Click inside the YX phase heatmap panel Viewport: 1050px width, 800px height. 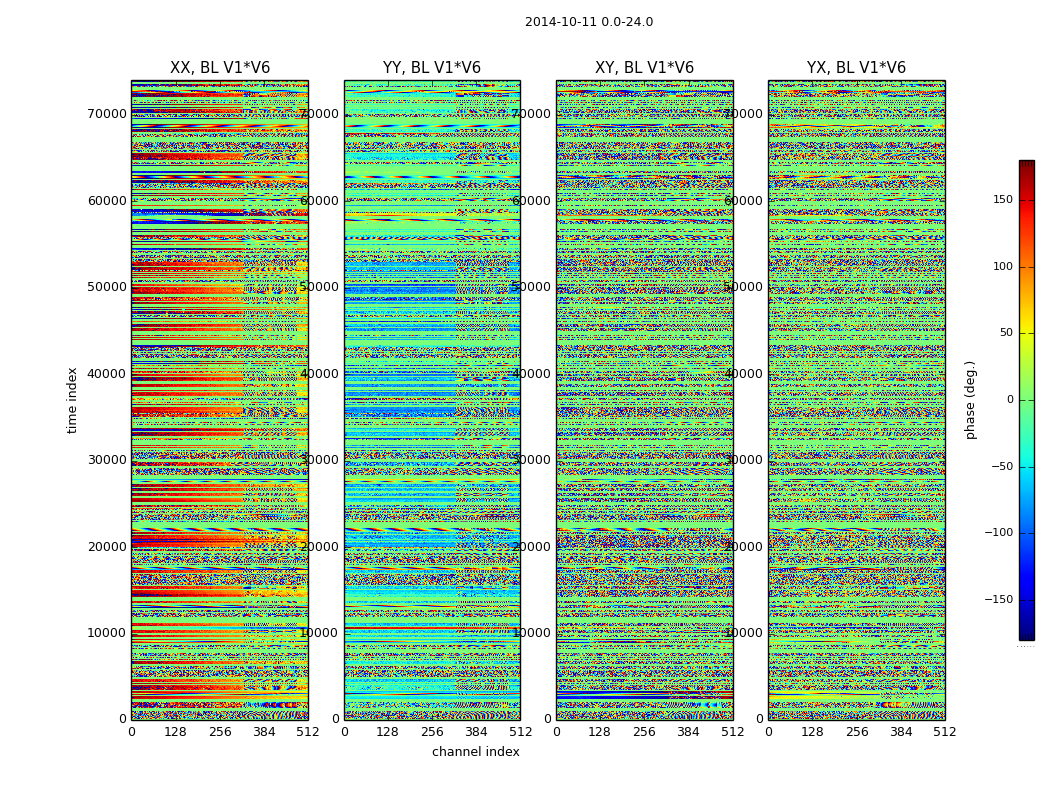(856, 400)
